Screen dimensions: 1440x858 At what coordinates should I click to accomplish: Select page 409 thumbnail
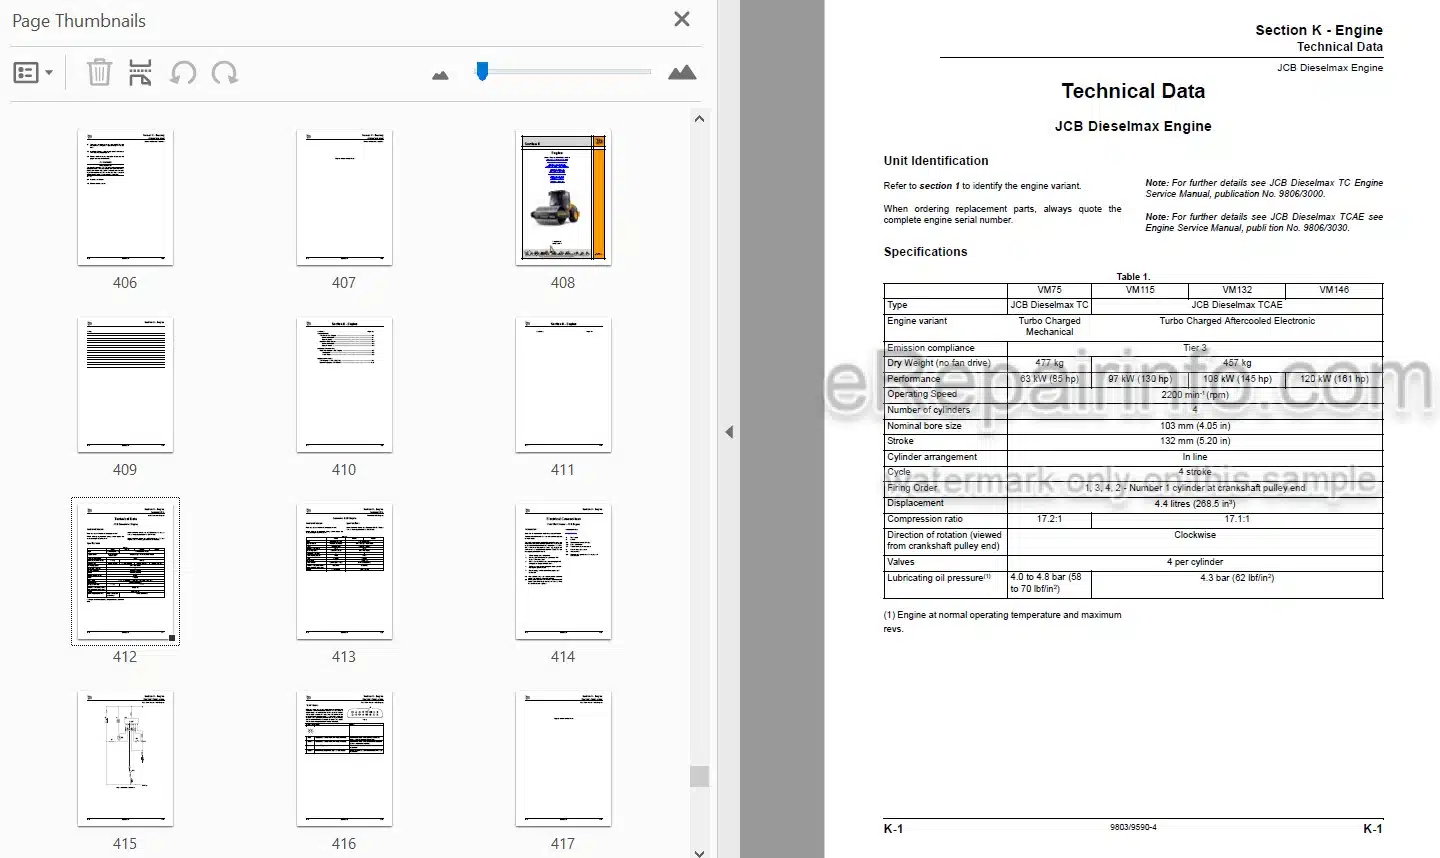(x=125, y=385)
